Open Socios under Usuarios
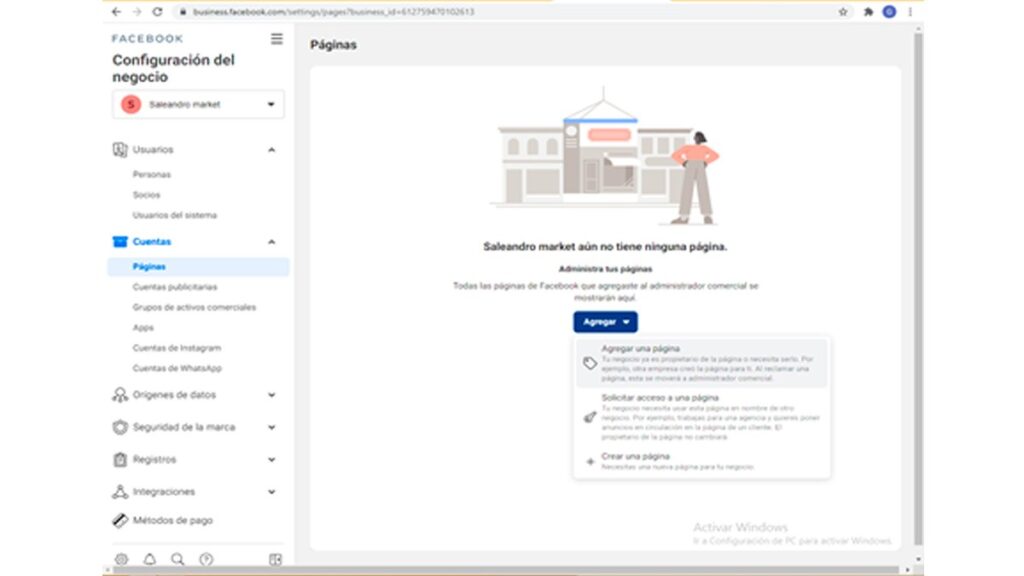1024x576 pixels. click(146, 195)
